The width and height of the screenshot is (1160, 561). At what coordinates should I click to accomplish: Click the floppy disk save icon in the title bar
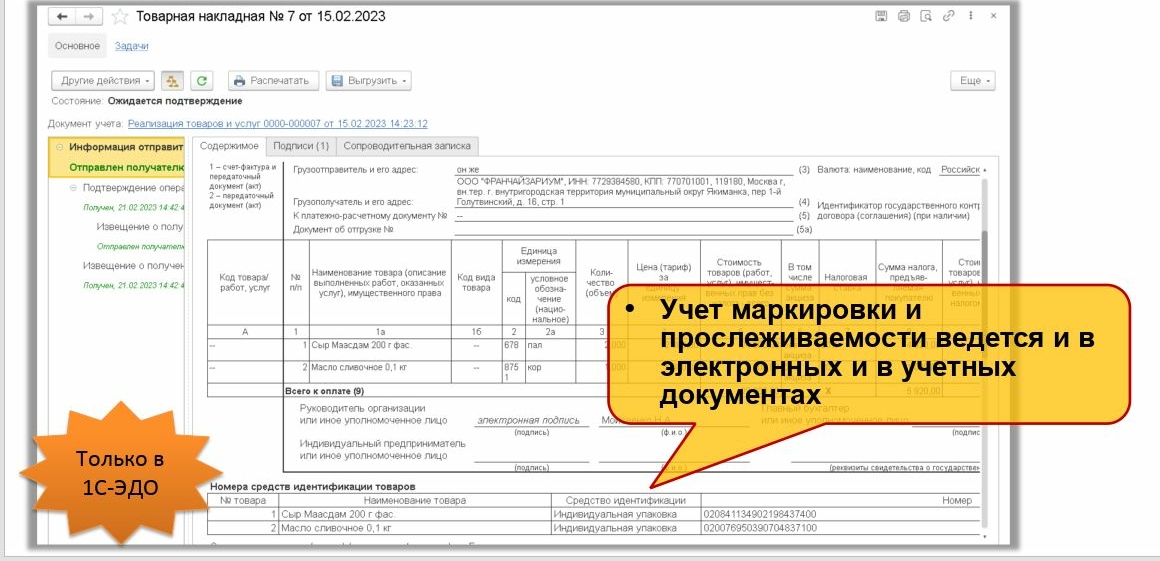coord(881,16)
